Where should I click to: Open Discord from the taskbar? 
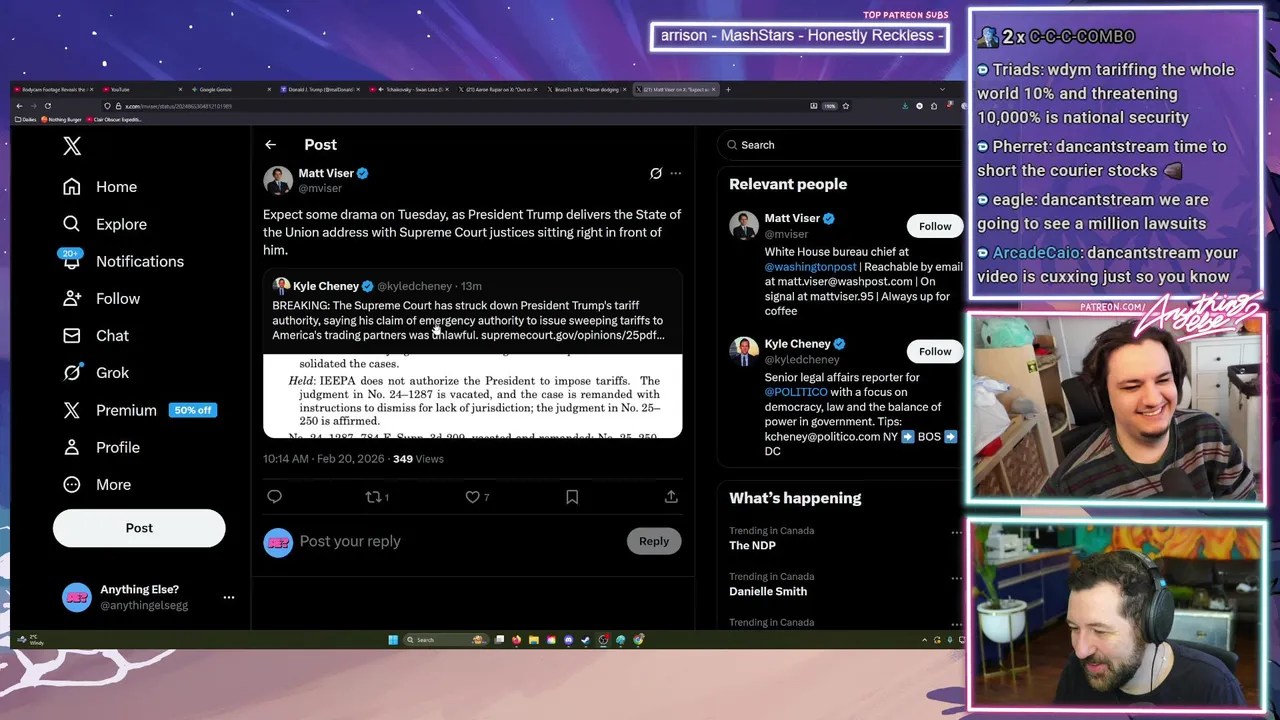coord(568,640)
